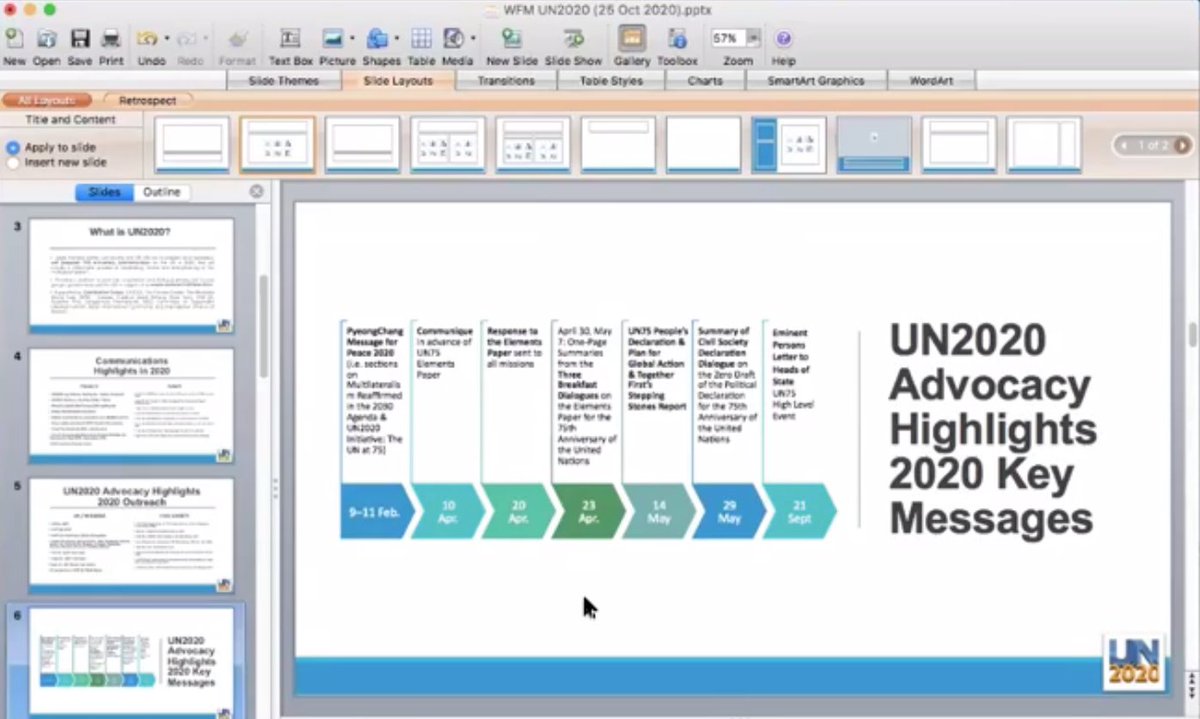The image size is (1200, 719).
Task: Open the Shapes dropdown arrow
Action: coord(397,39)
